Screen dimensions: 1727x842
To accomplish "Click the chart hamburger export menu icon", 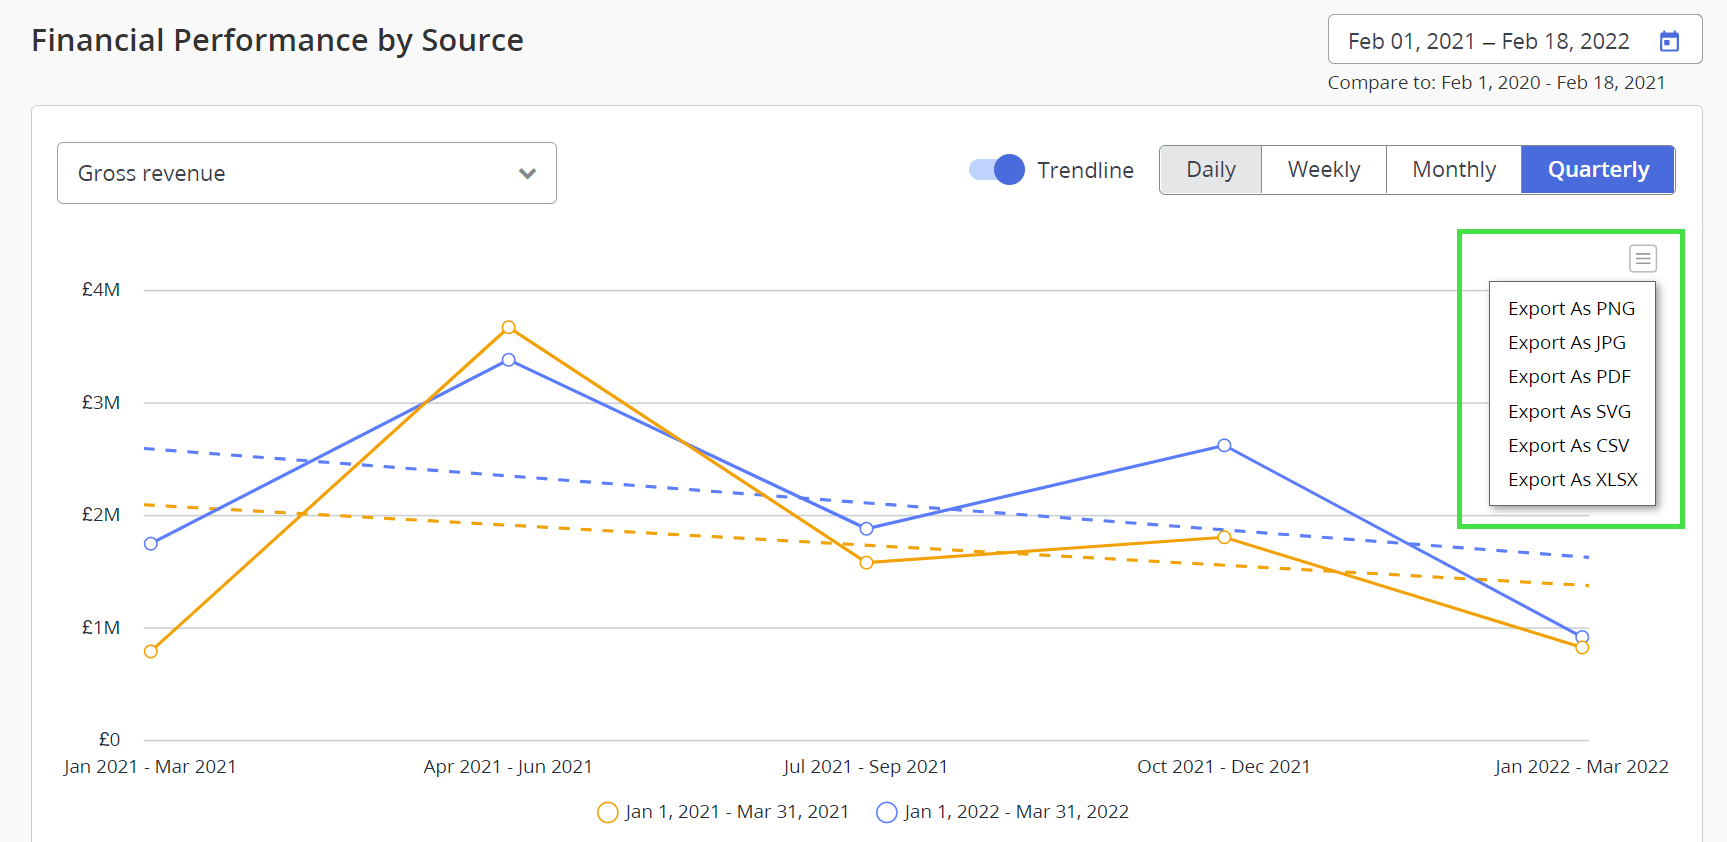I will tap(1642, 259).
